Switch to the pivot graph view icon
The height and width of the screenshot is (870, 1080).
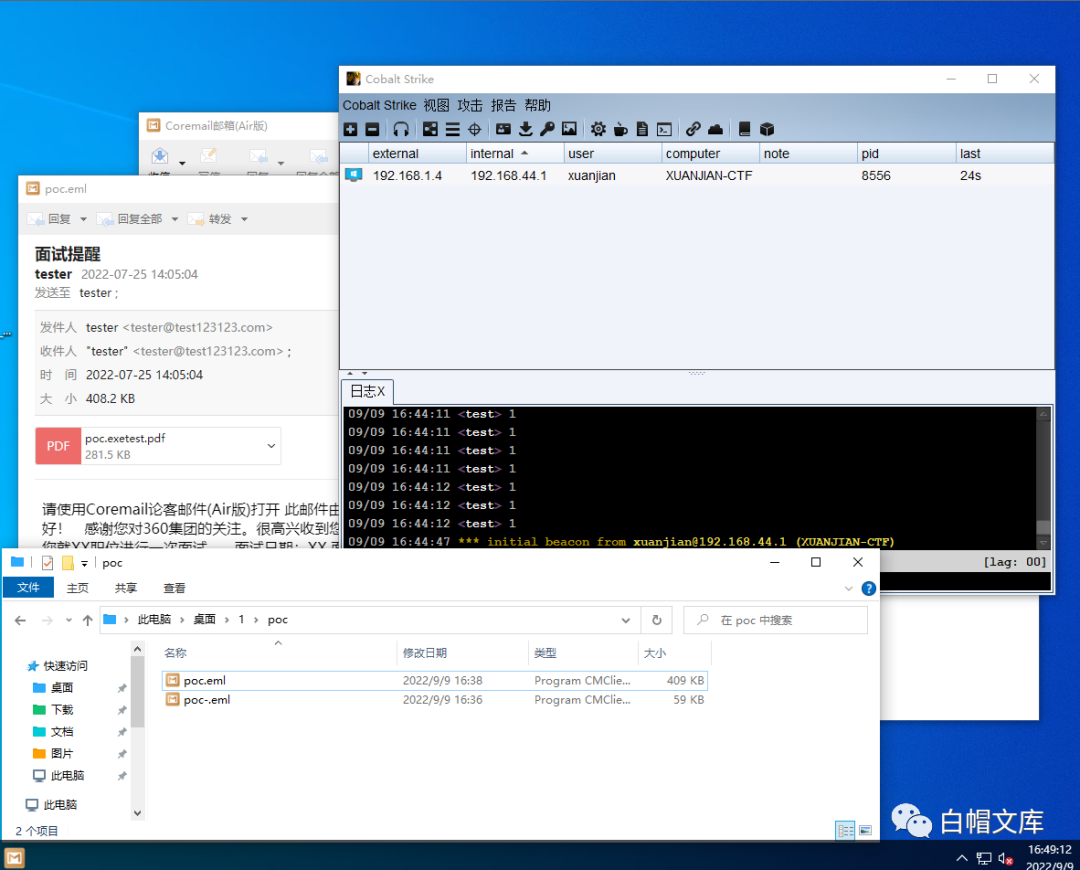430,129
